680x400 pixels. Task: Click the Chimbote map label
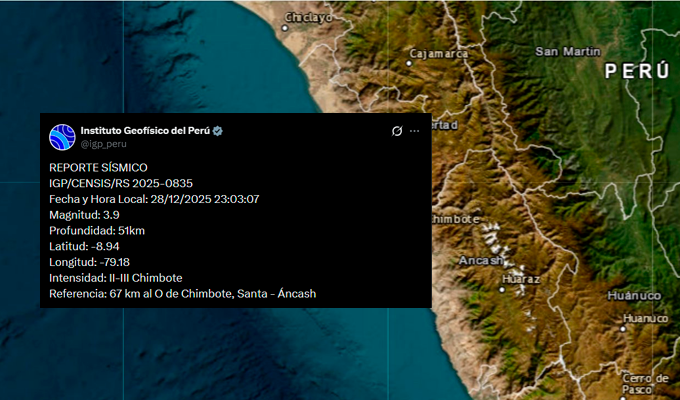click(455, 220)
